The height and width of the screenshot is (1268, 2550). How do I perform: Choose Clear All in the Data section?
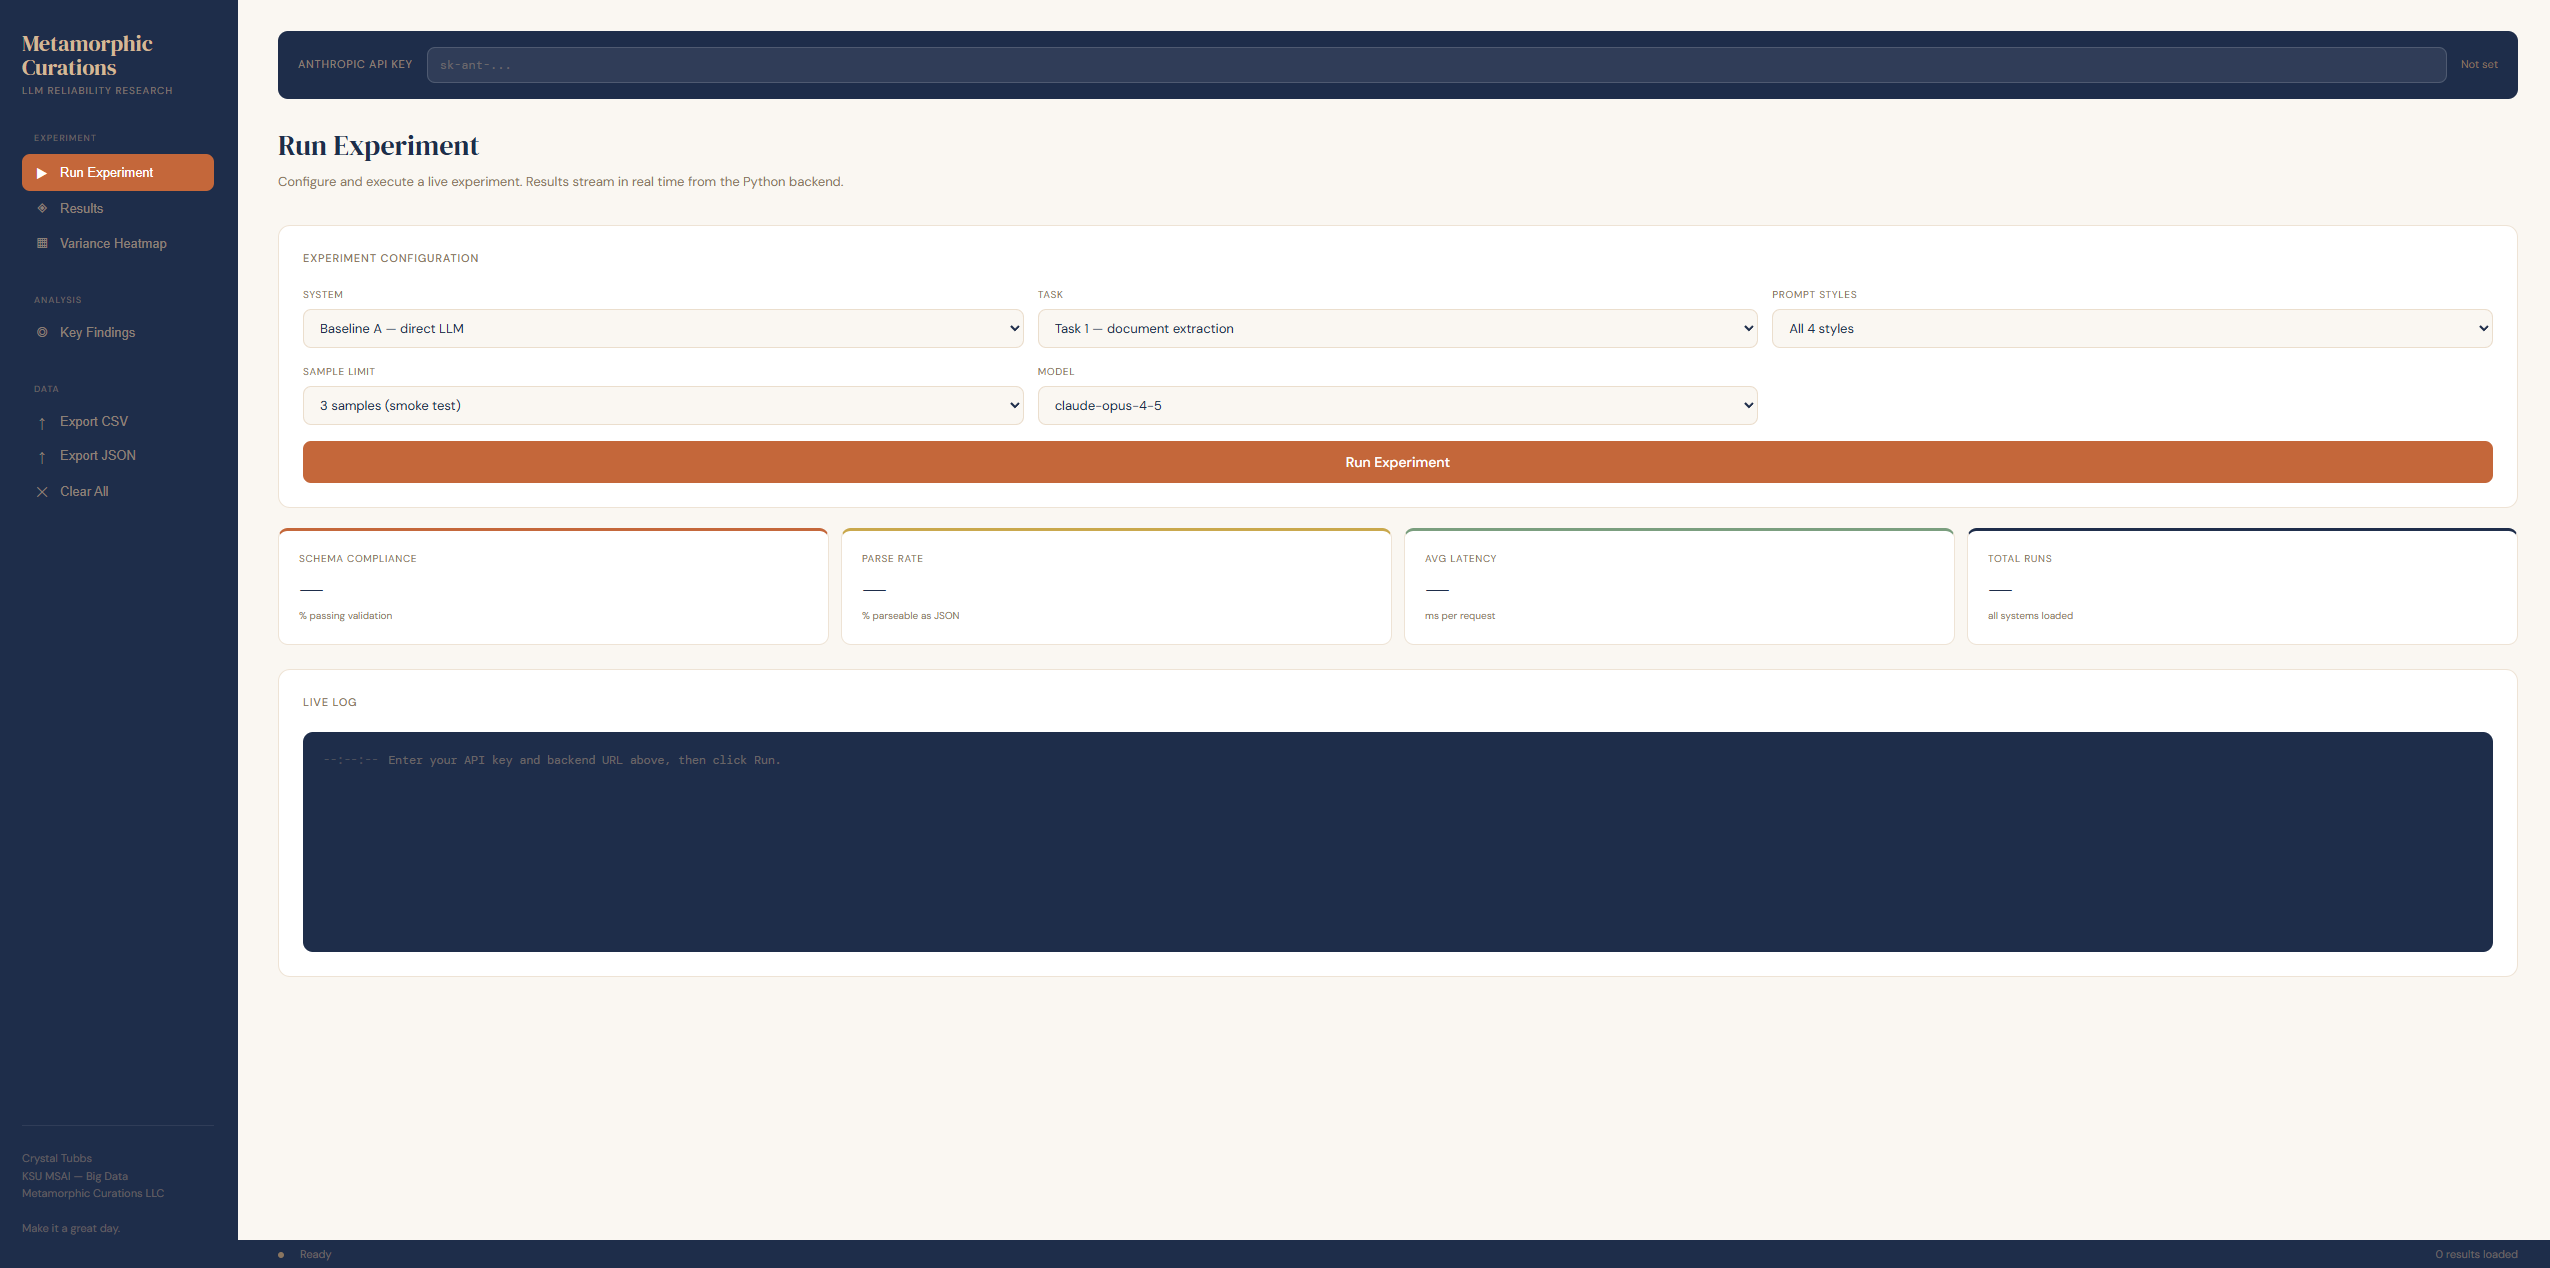coord(118,491)
